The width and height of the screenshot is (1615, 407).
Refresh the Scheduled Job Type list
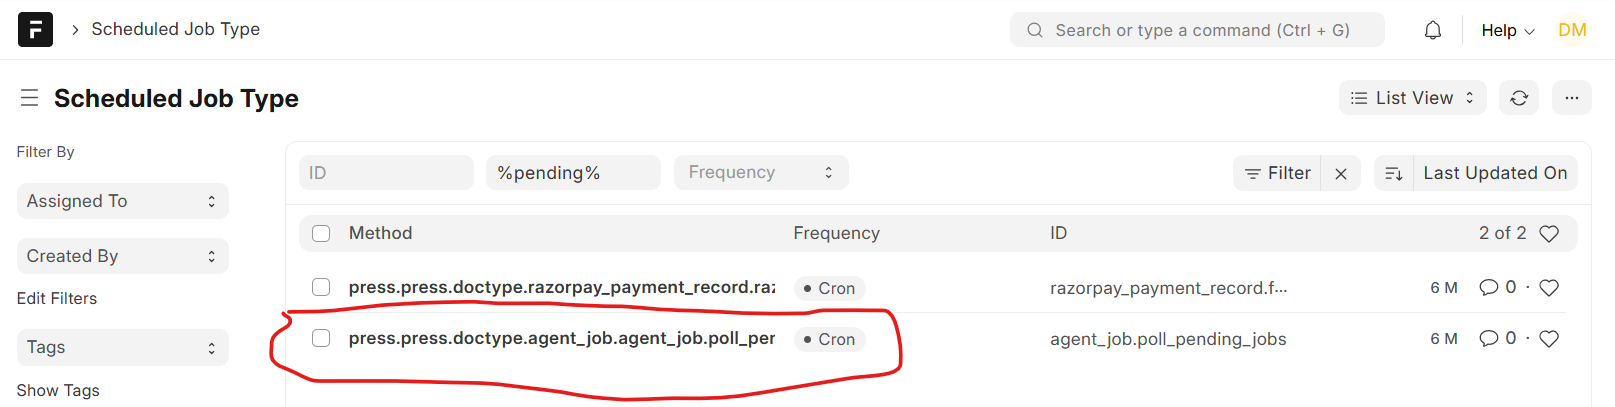coord(1518,98)
